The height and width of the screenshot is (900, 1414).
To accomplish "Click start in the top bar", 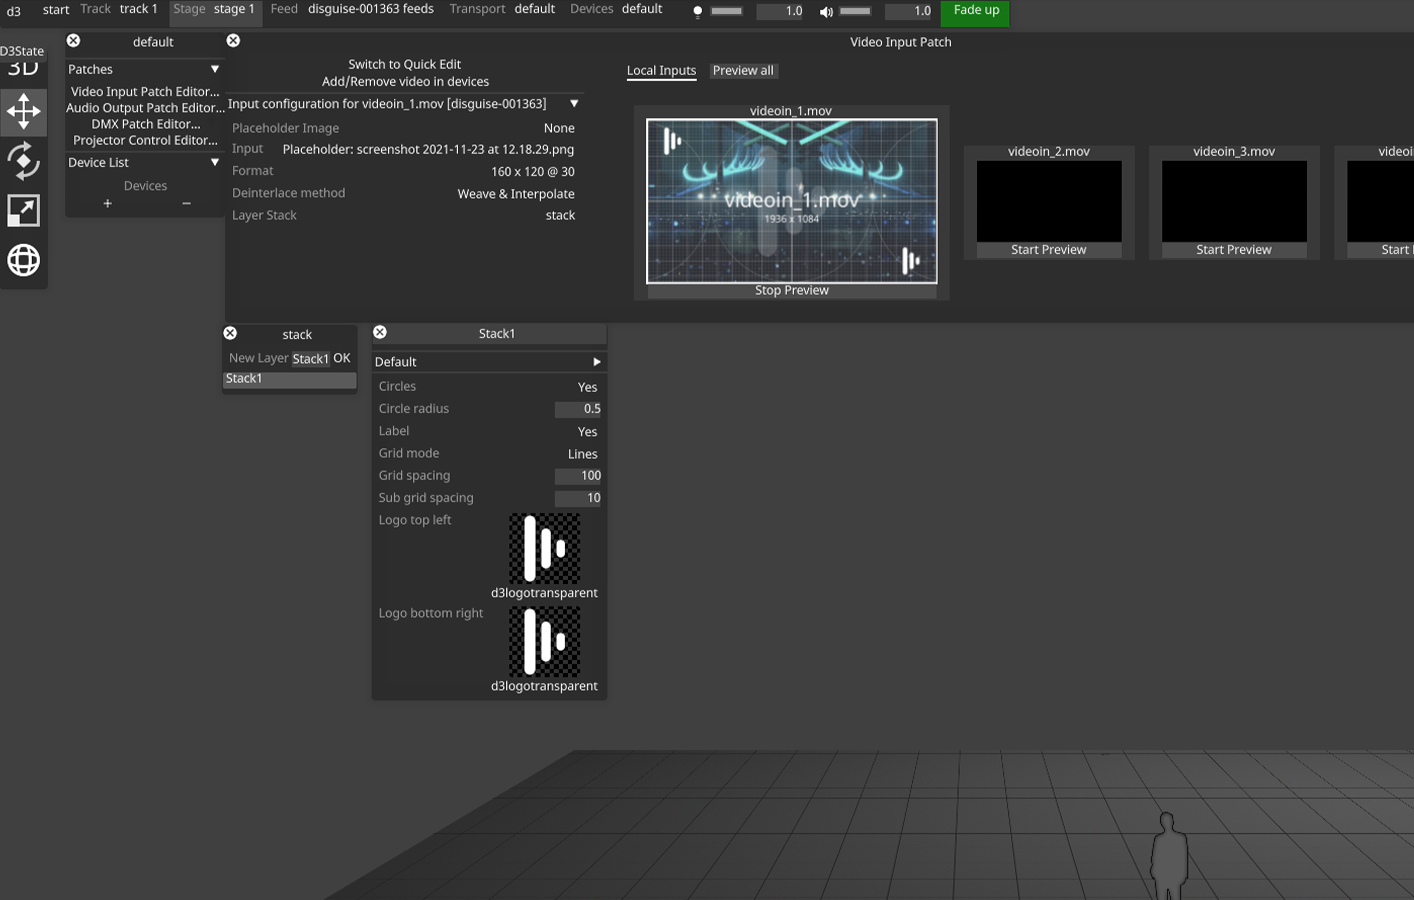I will click(x=56, y=10).
